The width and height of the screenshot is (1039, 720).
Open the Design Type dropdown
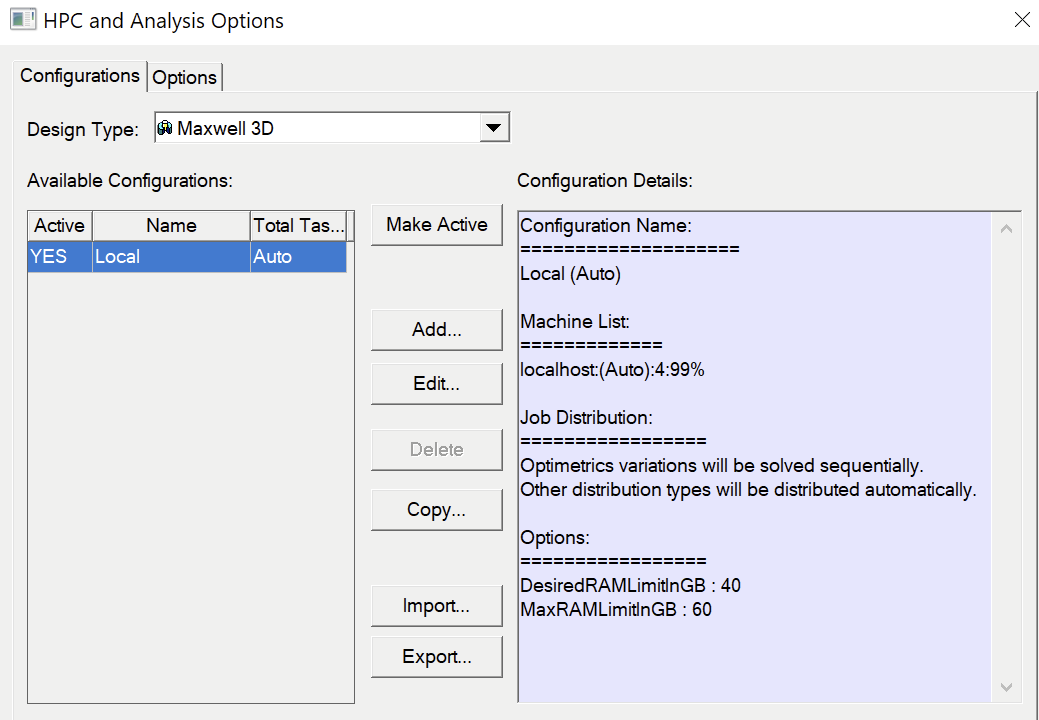pyautogui.click(x=494, y=127)
